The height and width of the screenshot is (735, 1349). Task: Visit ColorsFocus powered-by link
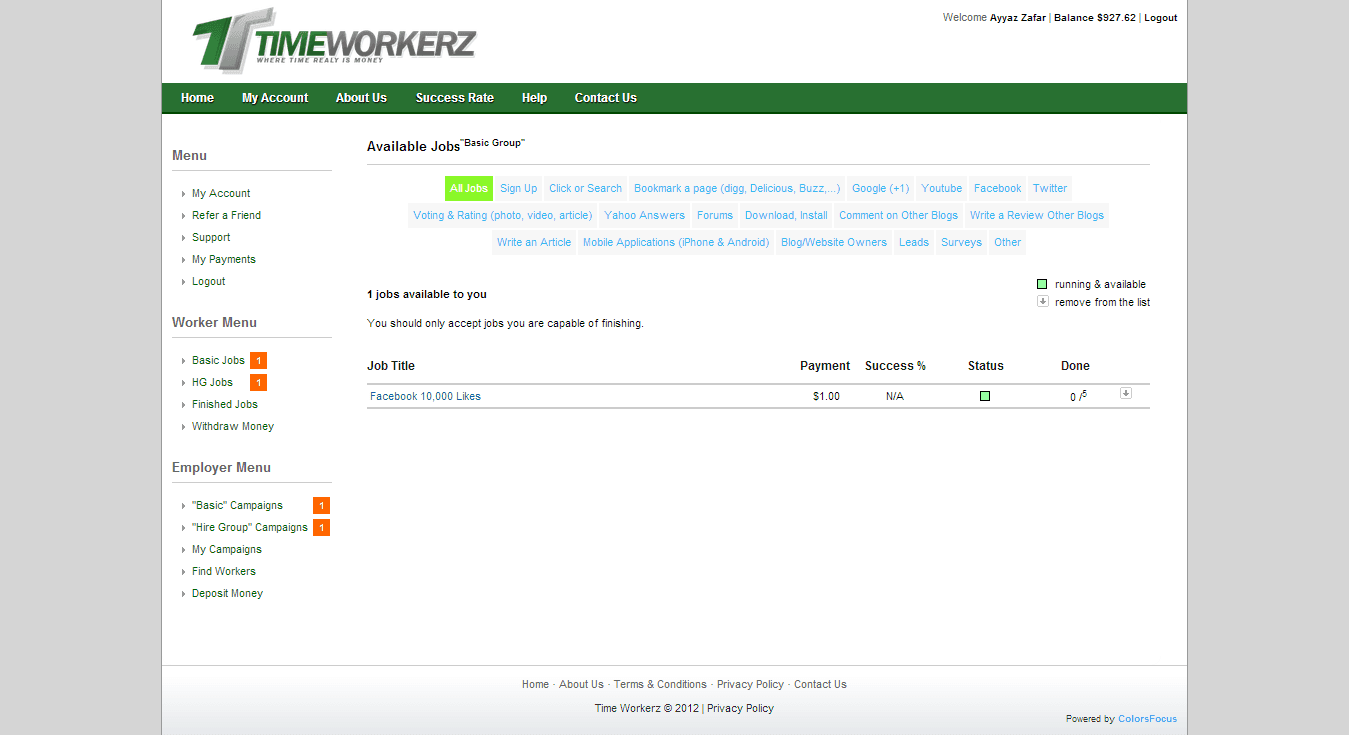pyautogui.click(x=1147, y=719)
